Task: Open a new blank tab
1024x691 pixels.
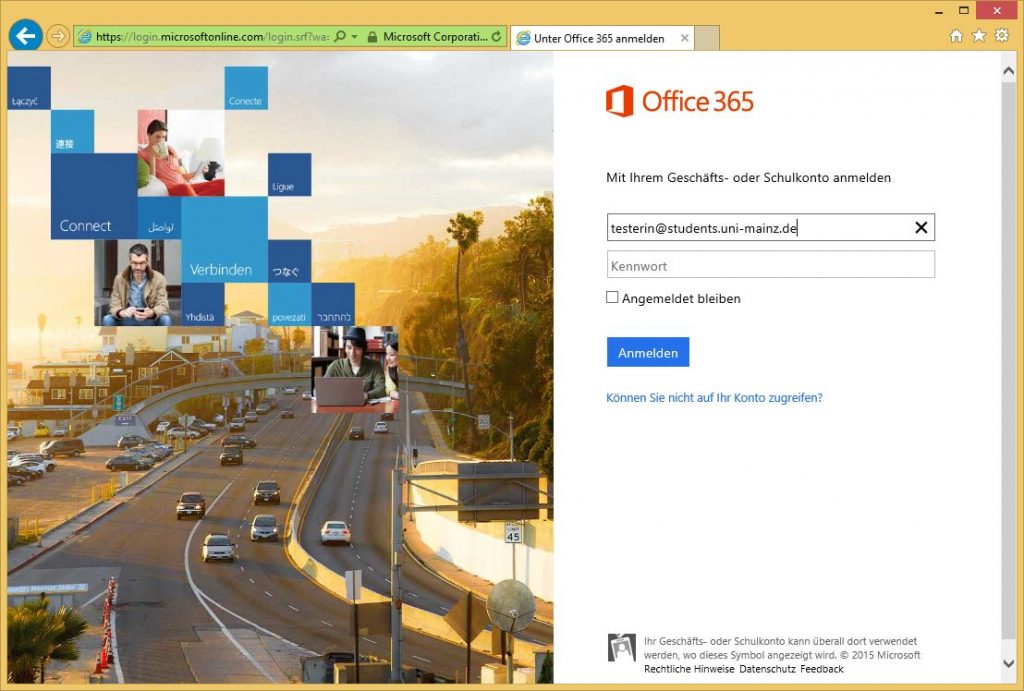Action: [x=707, y=38]
